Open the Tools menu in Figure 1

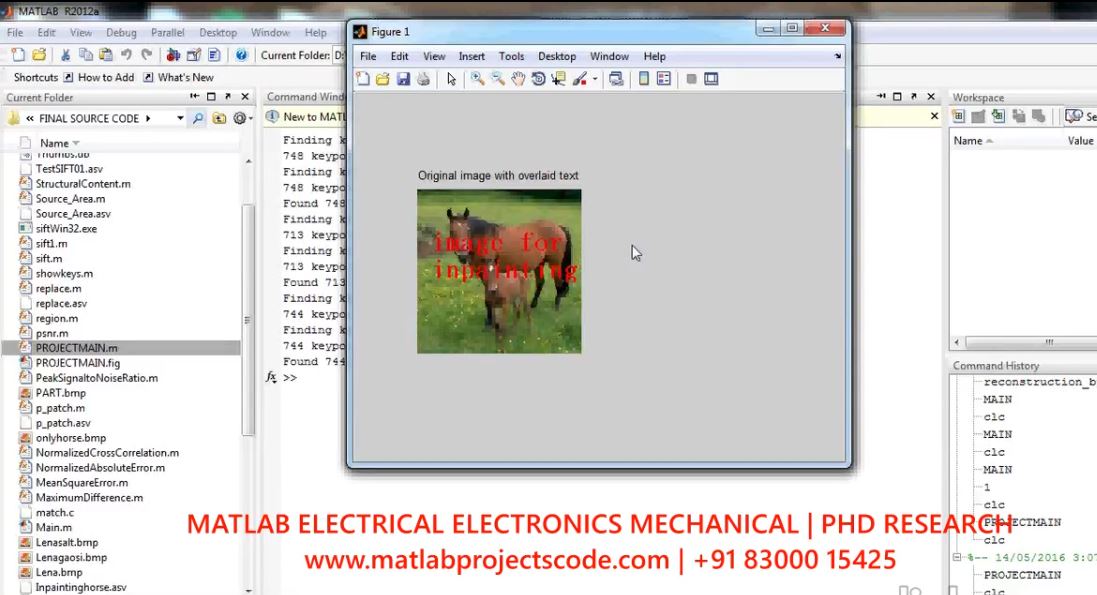511,56
